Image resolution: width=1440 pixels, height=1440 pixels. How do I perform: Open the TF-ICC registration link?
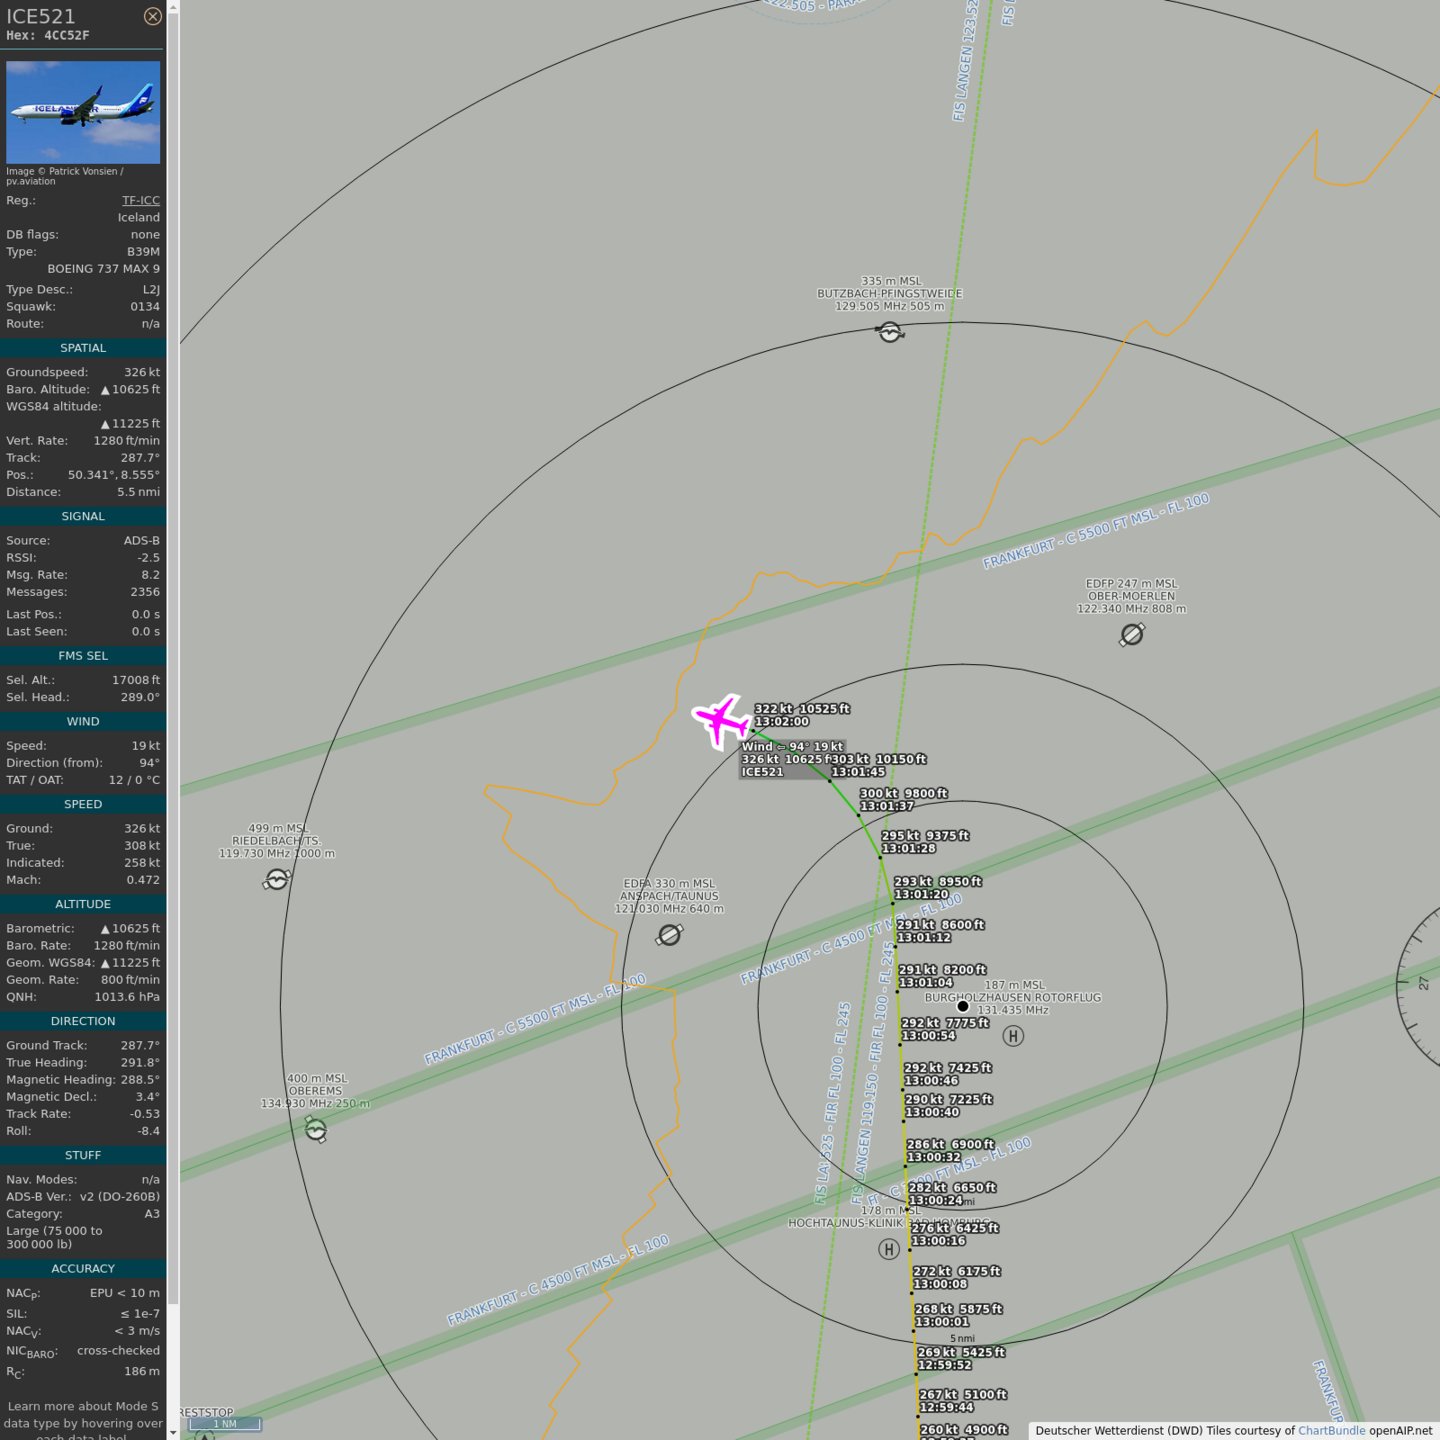(x=140, y=200)
